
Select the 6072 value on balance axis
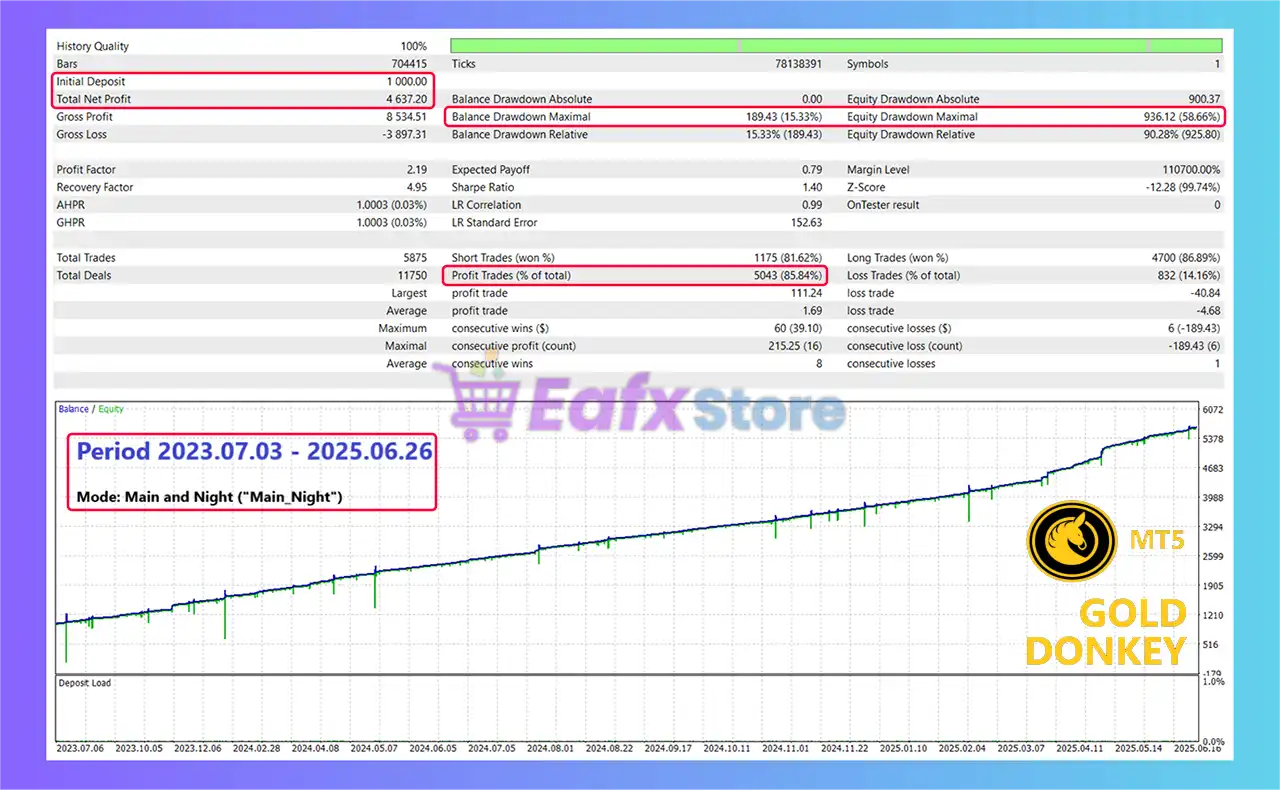(x=1211, y=410)
